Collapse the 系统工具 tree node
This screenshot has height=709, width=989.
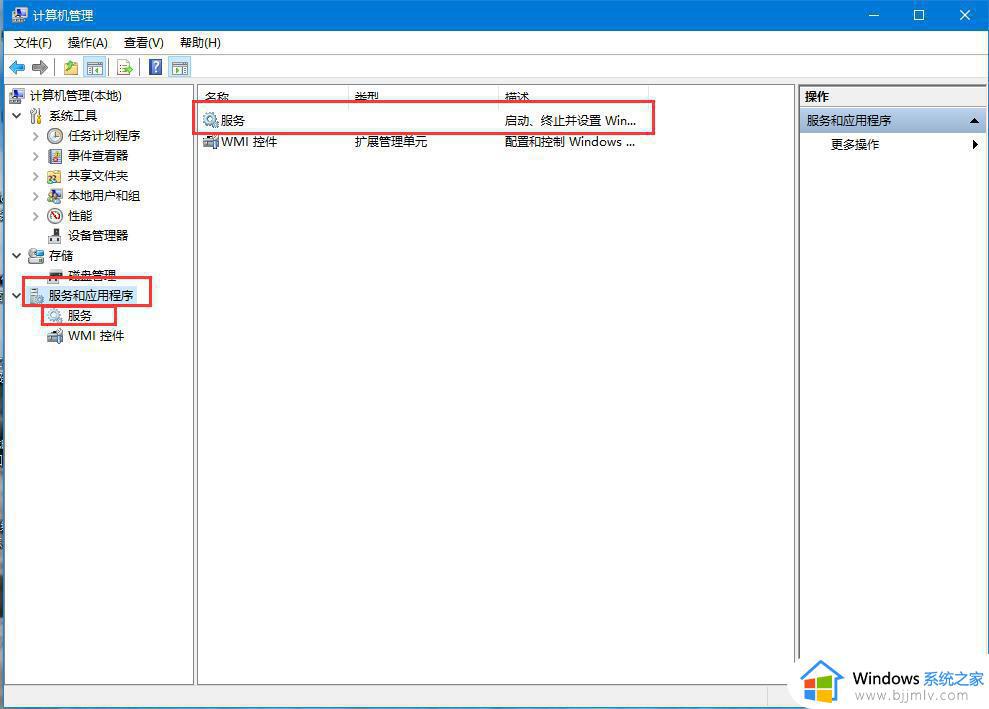17,116
